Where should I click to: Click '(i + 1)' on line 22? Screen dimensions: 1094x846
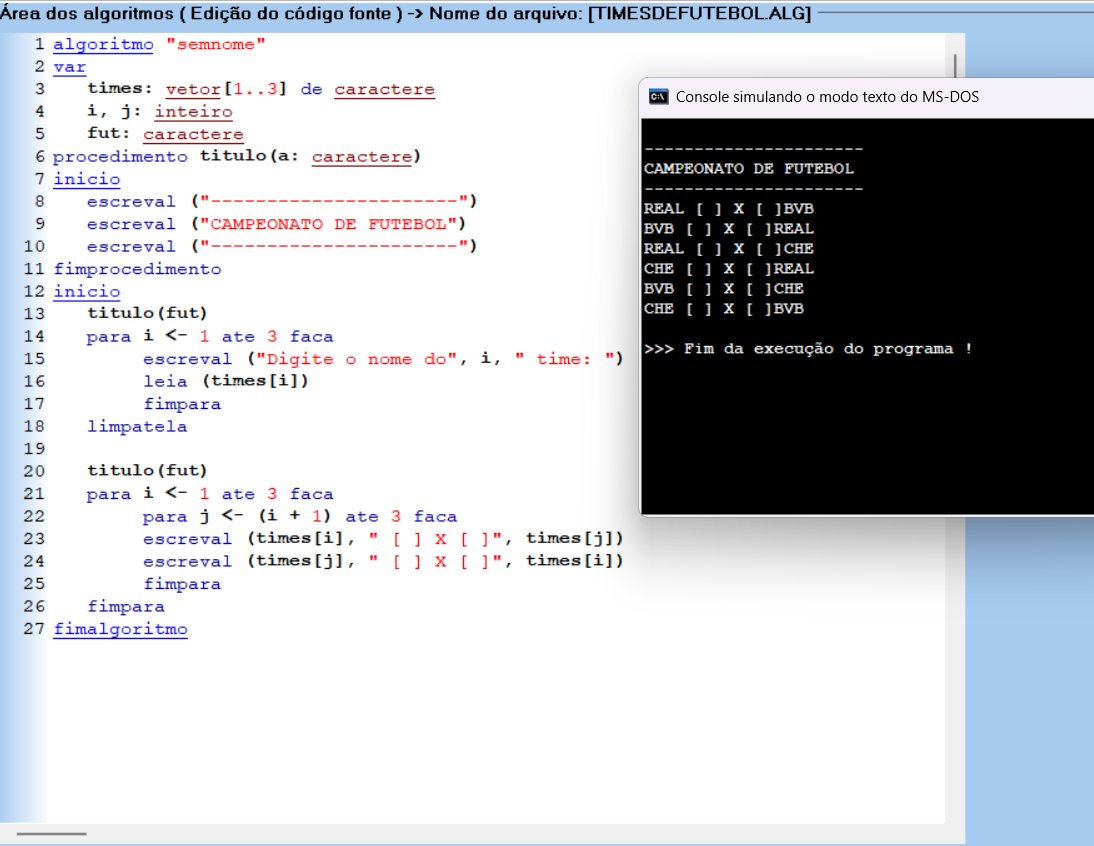pos(294,516)
